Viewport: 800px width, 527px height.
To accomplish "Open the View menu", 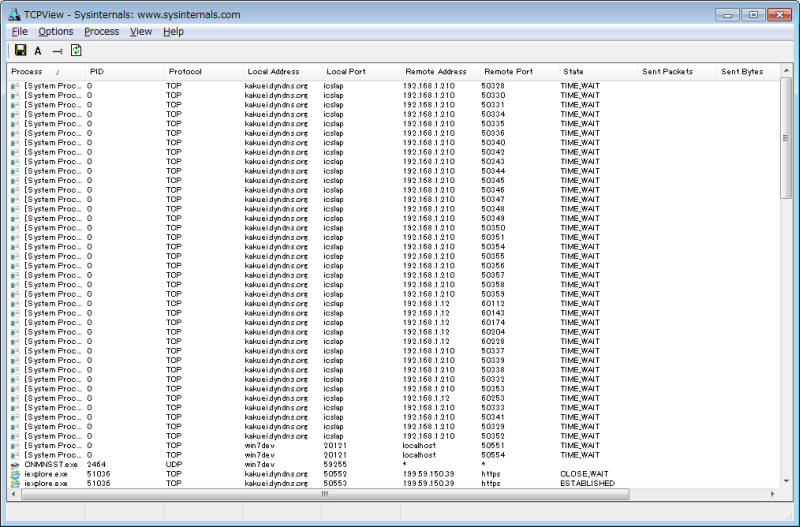I will 141,31.
